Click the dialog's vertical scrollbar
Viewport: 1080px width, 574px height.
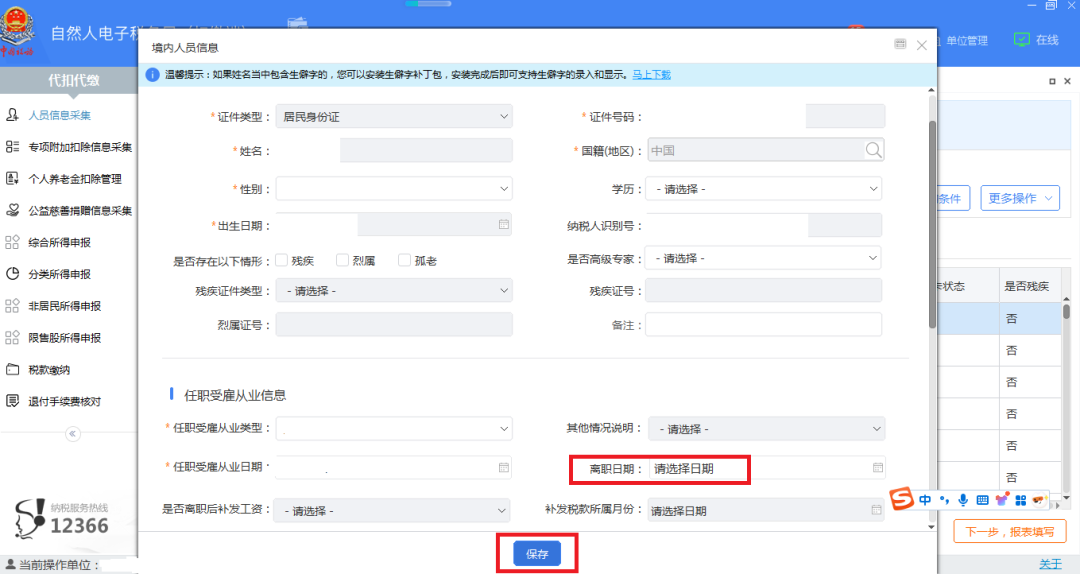932,220
